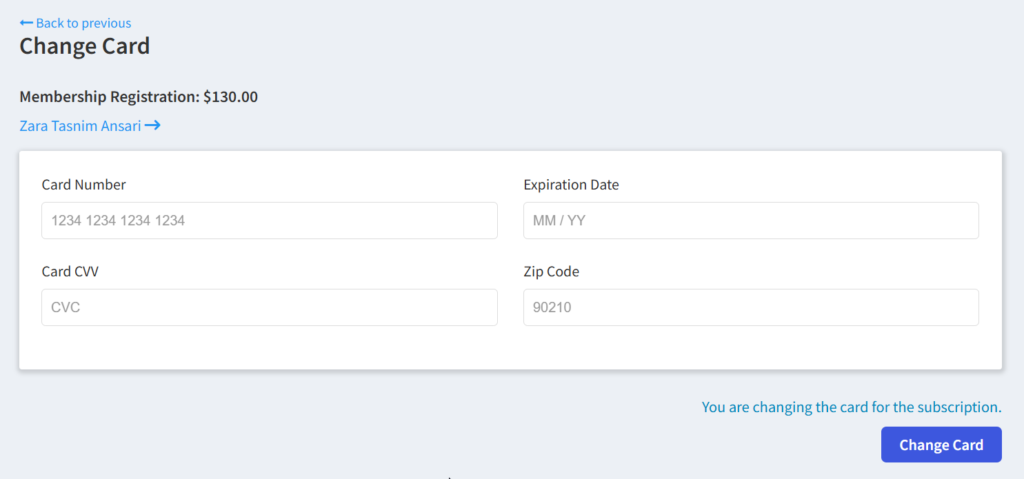
Task: Click the $130.00 price amount
Action: pyautogui.click(x=231, y=97)
